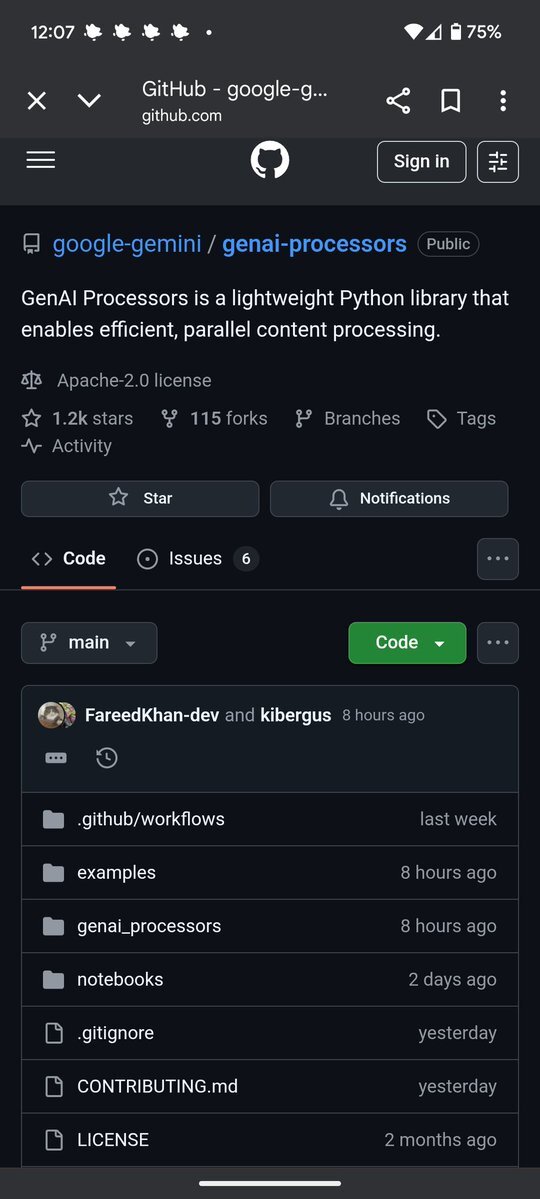Click the Sign in button

[421, 161]
